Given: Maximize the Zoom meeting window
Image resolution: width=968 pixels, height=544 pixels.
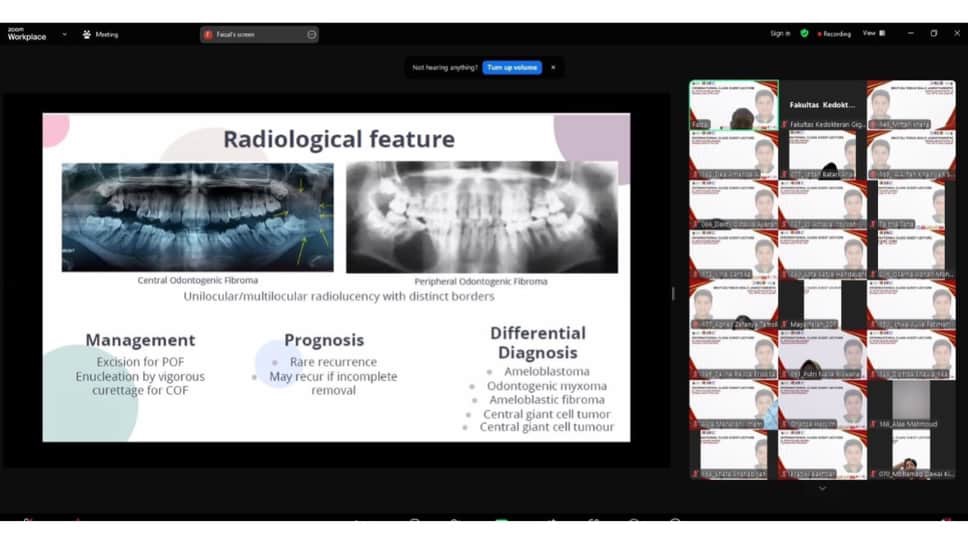Looking at the screenshot, I should 933,33.
